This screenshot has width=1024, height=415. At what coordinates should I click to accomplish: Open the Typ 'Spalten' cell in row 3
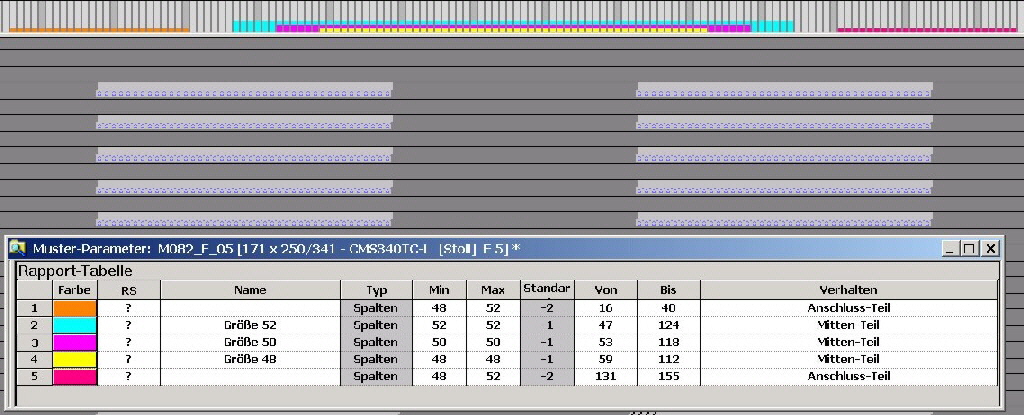tap(376, 342)
